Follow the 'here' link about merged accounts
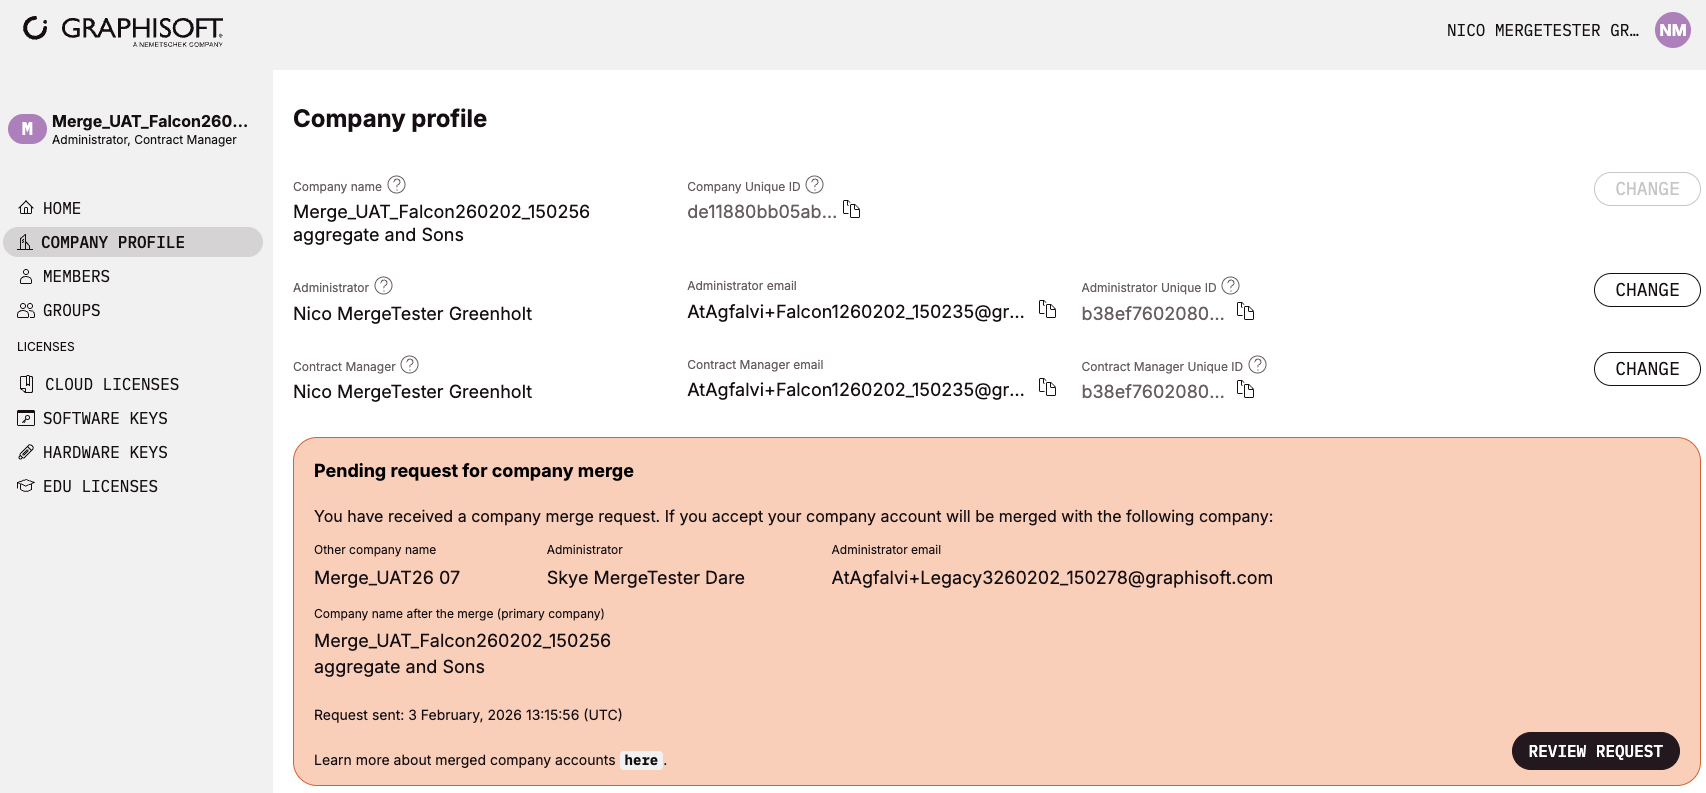1706x793 pixels. (641, 760)
